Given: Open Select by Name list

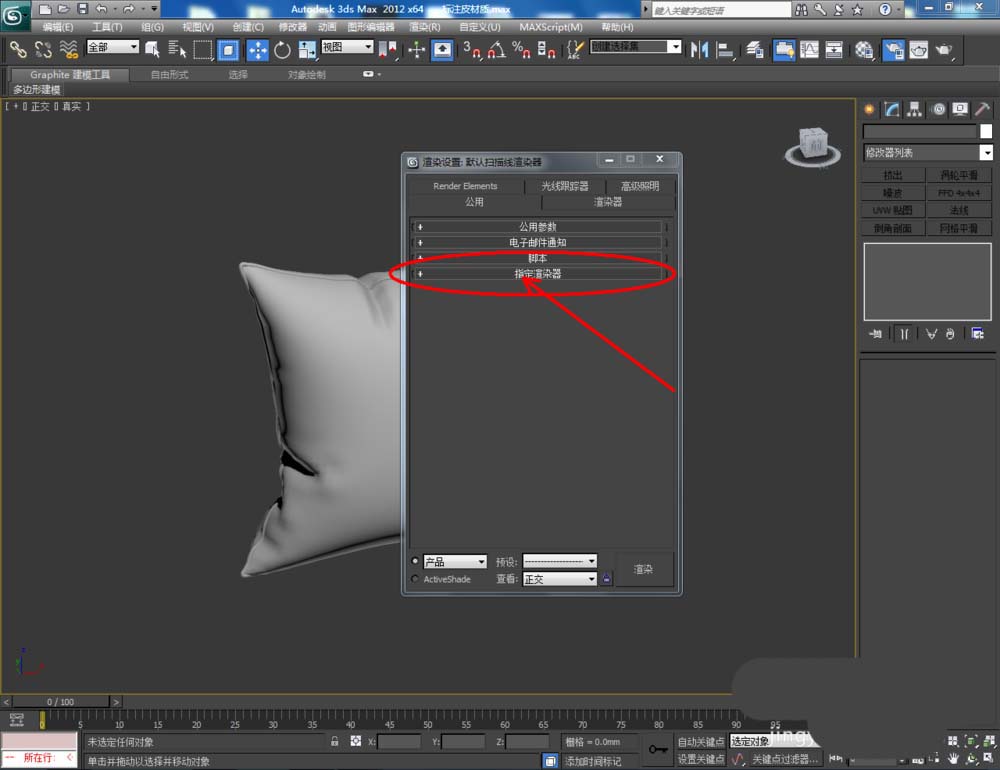Looking at the screenshot, I should click(177, 50).
